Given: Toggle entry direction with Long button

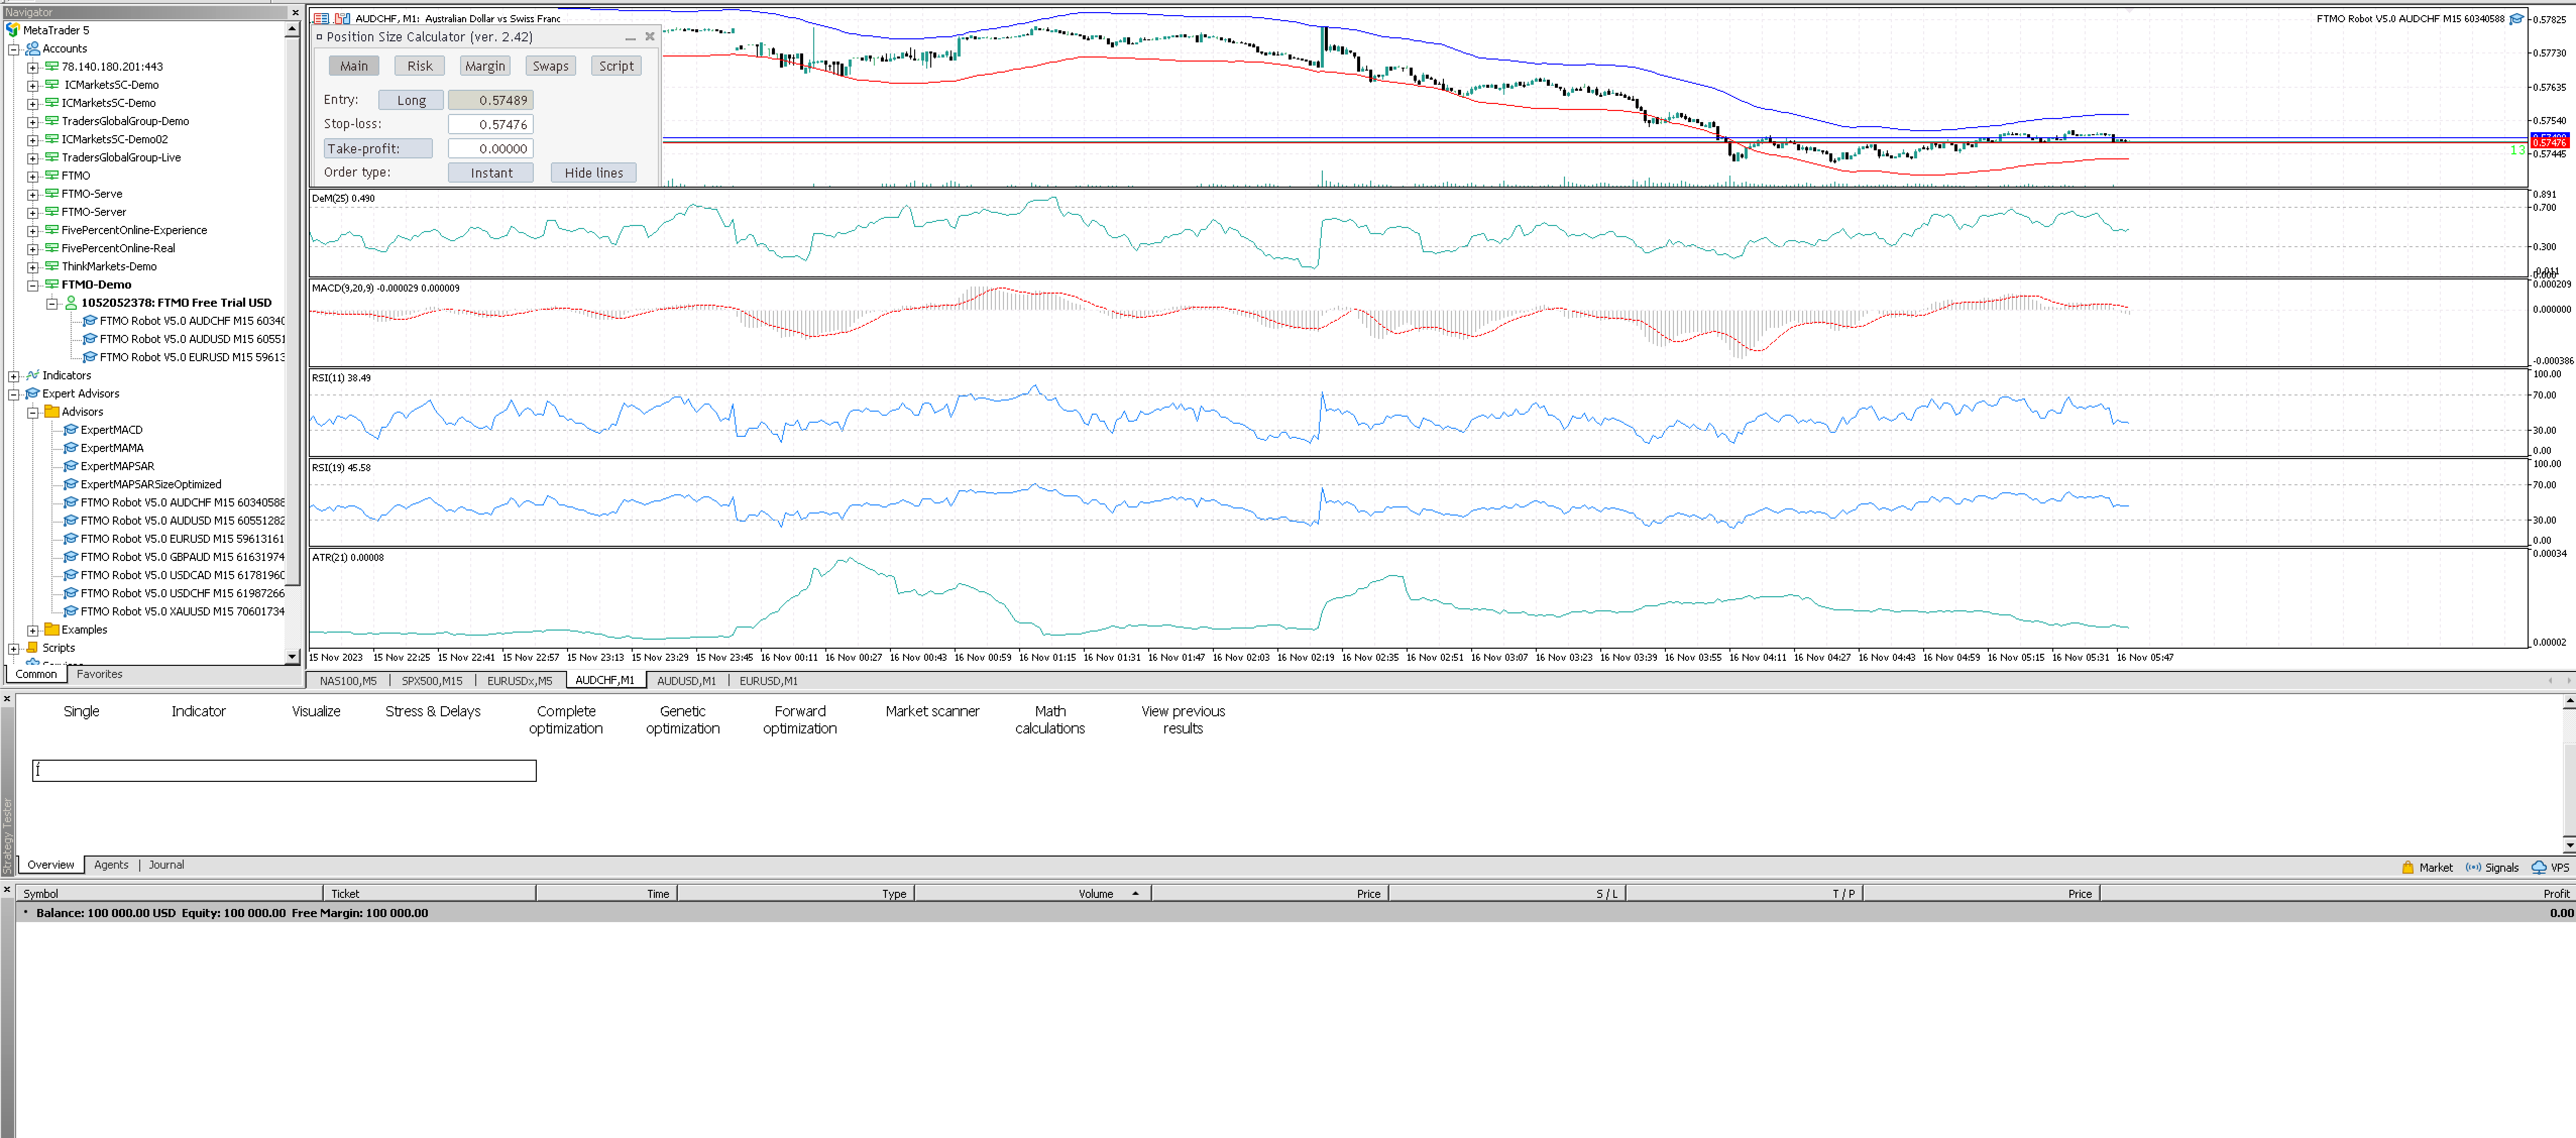Looking at the screenshot, I should point(411,100).
